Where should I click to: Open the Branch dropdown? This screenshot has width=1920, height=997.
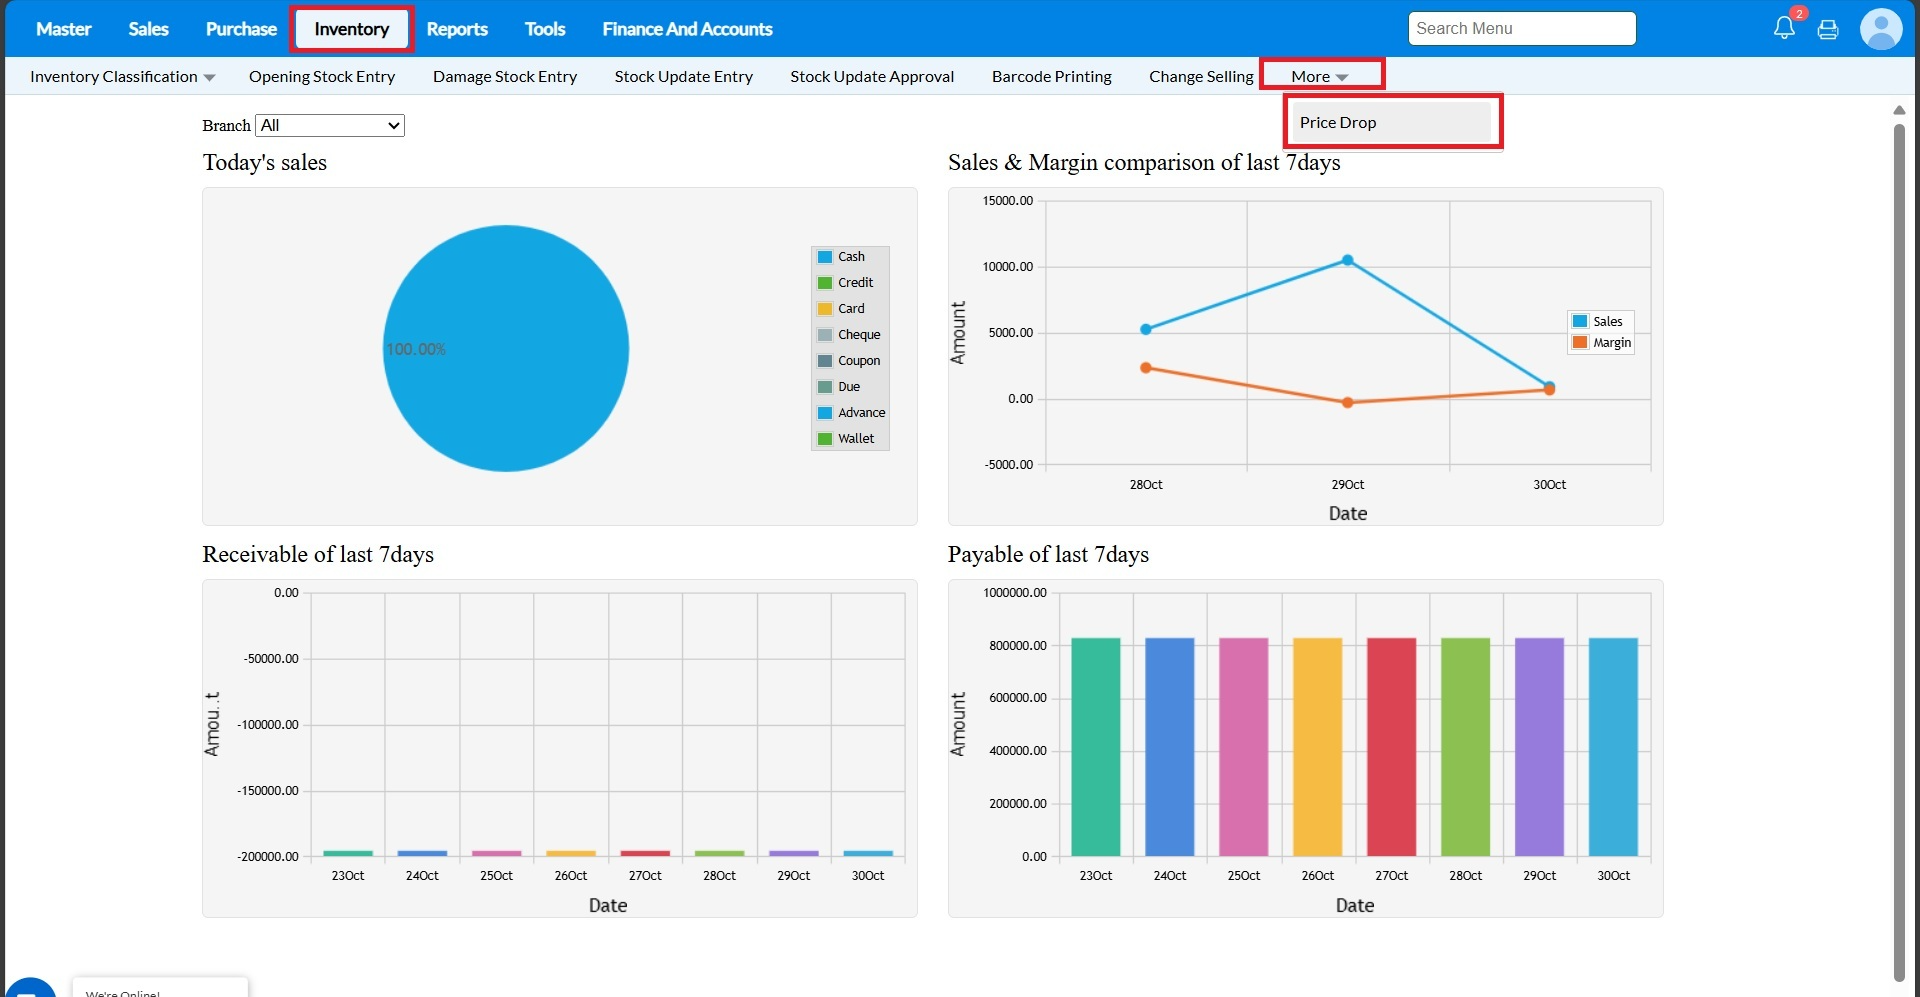click(x=330, y=125)
